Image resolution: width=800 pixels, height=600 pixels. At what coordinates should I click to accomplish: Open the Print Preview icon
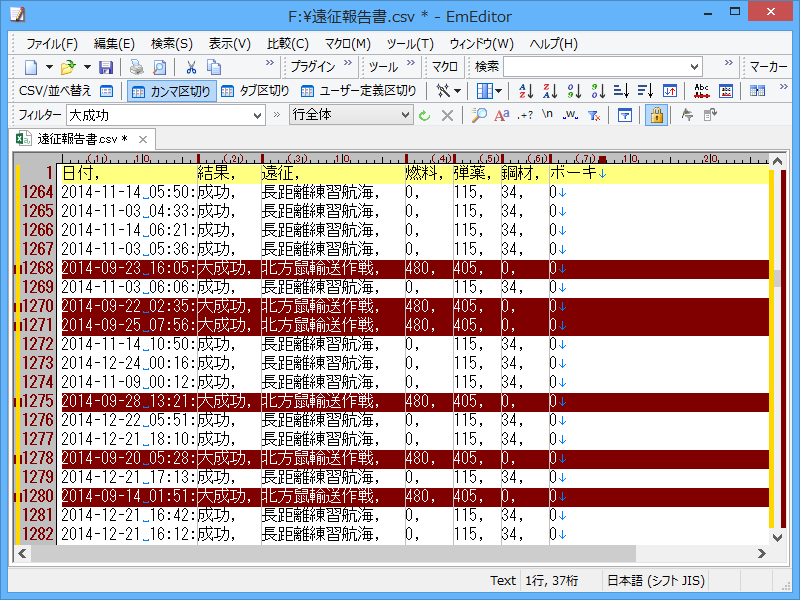[x=158, y=66]
